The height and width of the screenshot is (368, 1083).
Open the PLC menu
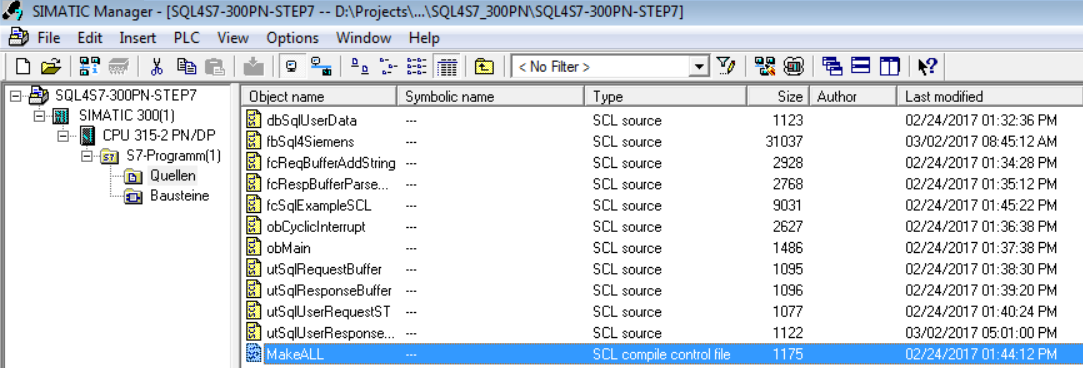click(x=186, y=38)
